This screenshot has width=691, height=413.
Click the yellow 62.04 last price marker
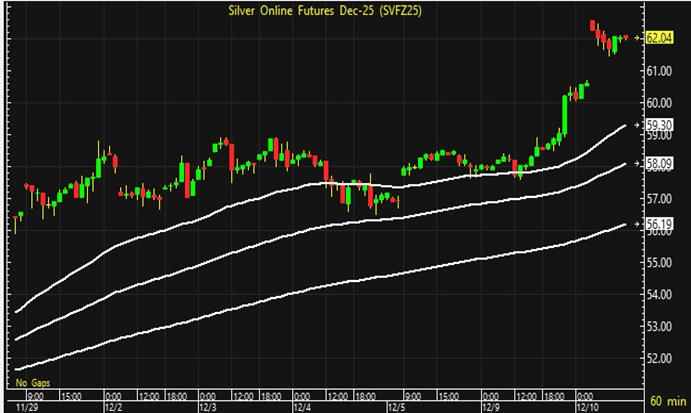pos(658,38)
